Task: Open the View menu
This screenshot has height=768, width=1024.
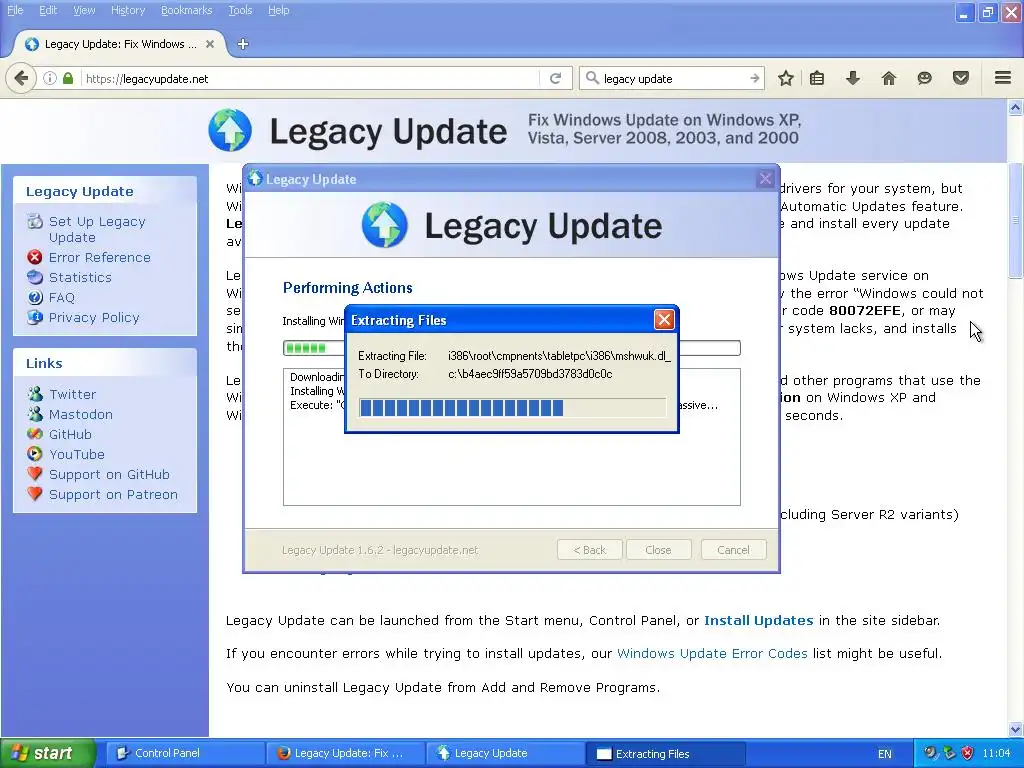Action: [x=84, y=10]
